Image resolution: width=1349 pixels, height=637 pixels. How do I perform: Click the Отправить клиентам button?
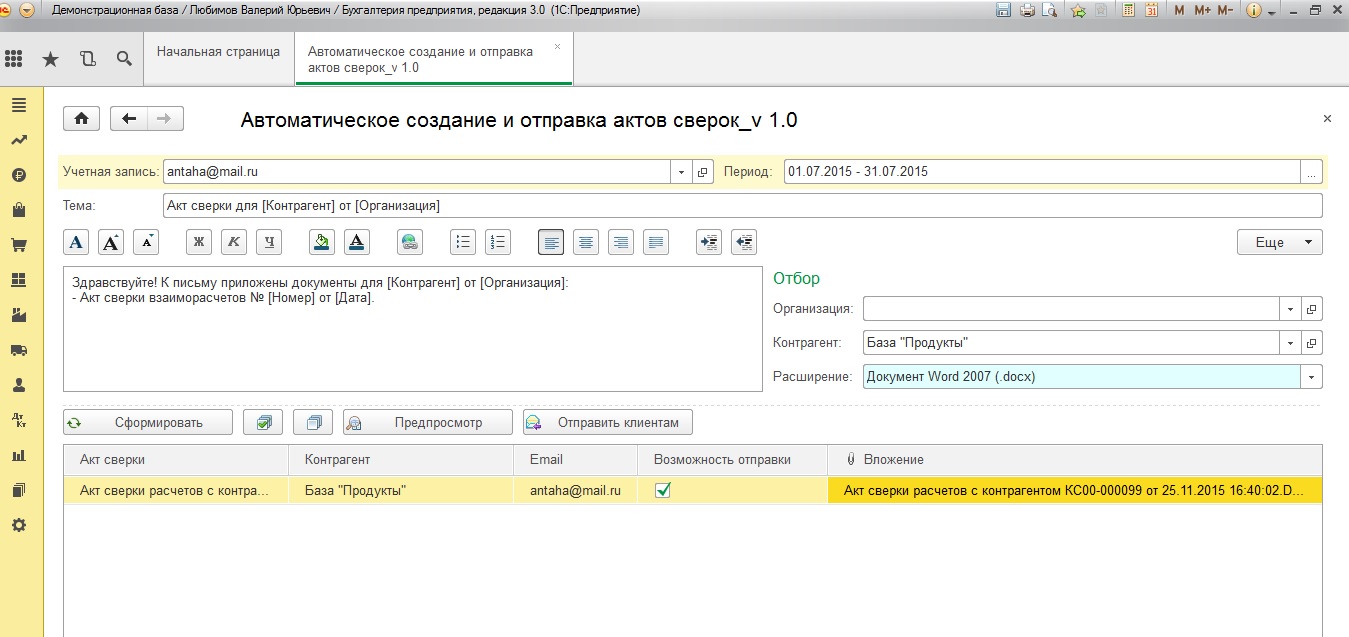coord(608,422)
